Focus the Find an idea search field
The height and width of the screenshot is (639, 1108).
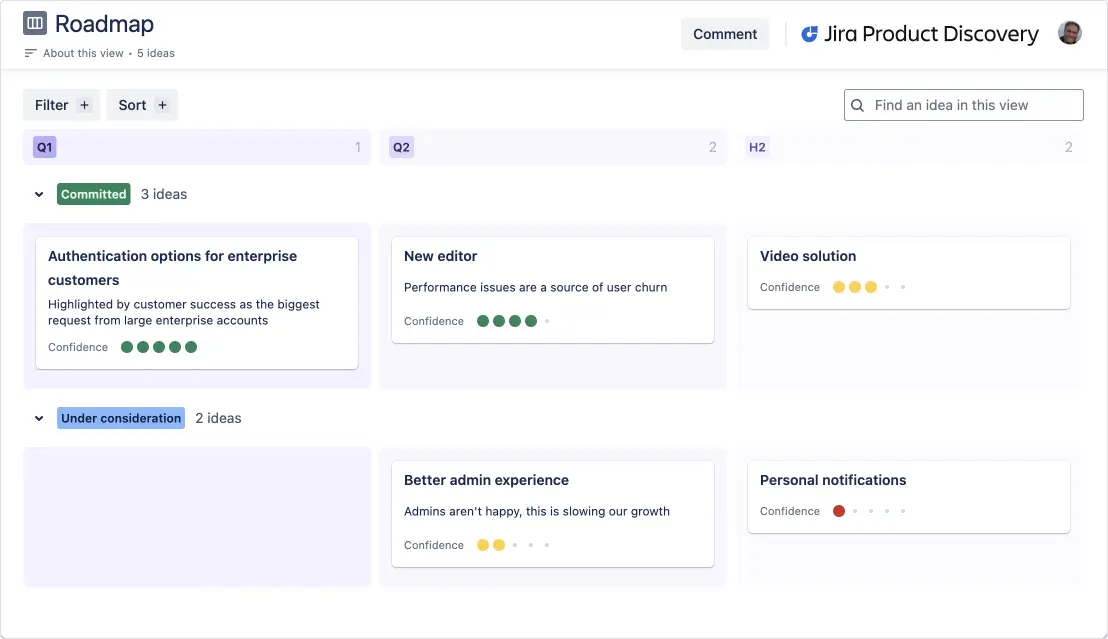tap(964, 105)
